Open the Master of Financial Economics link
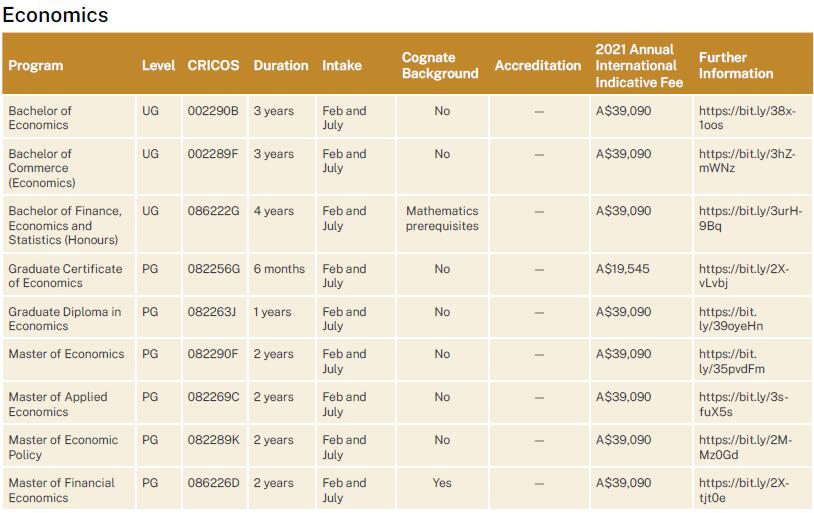The height and width of the screenshot is (513, 814). (743, 490)
